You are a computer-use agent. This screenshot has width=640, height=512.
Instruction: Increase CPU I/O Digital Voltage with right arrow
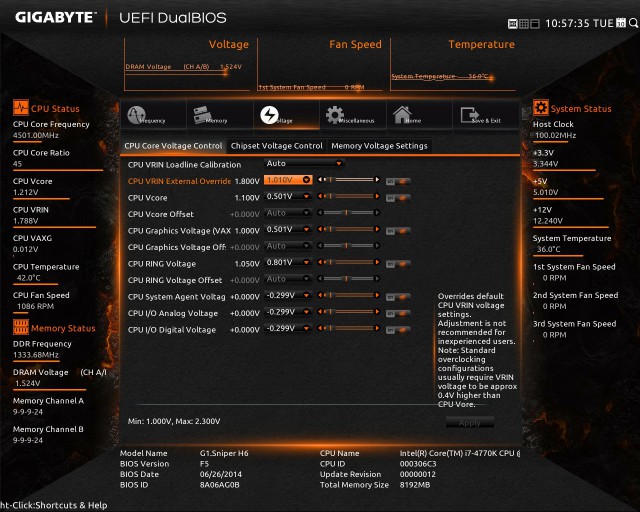point(377,328)
